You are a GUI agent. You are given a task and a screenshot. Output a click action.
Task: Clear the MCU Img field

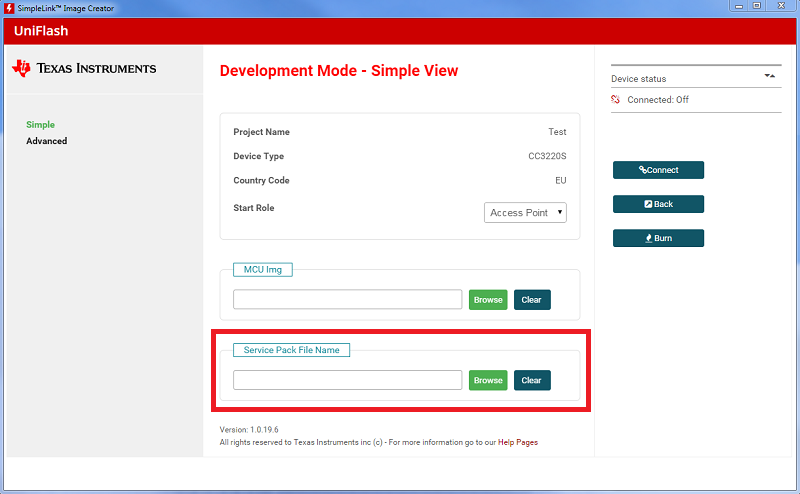tap(532, 299)
